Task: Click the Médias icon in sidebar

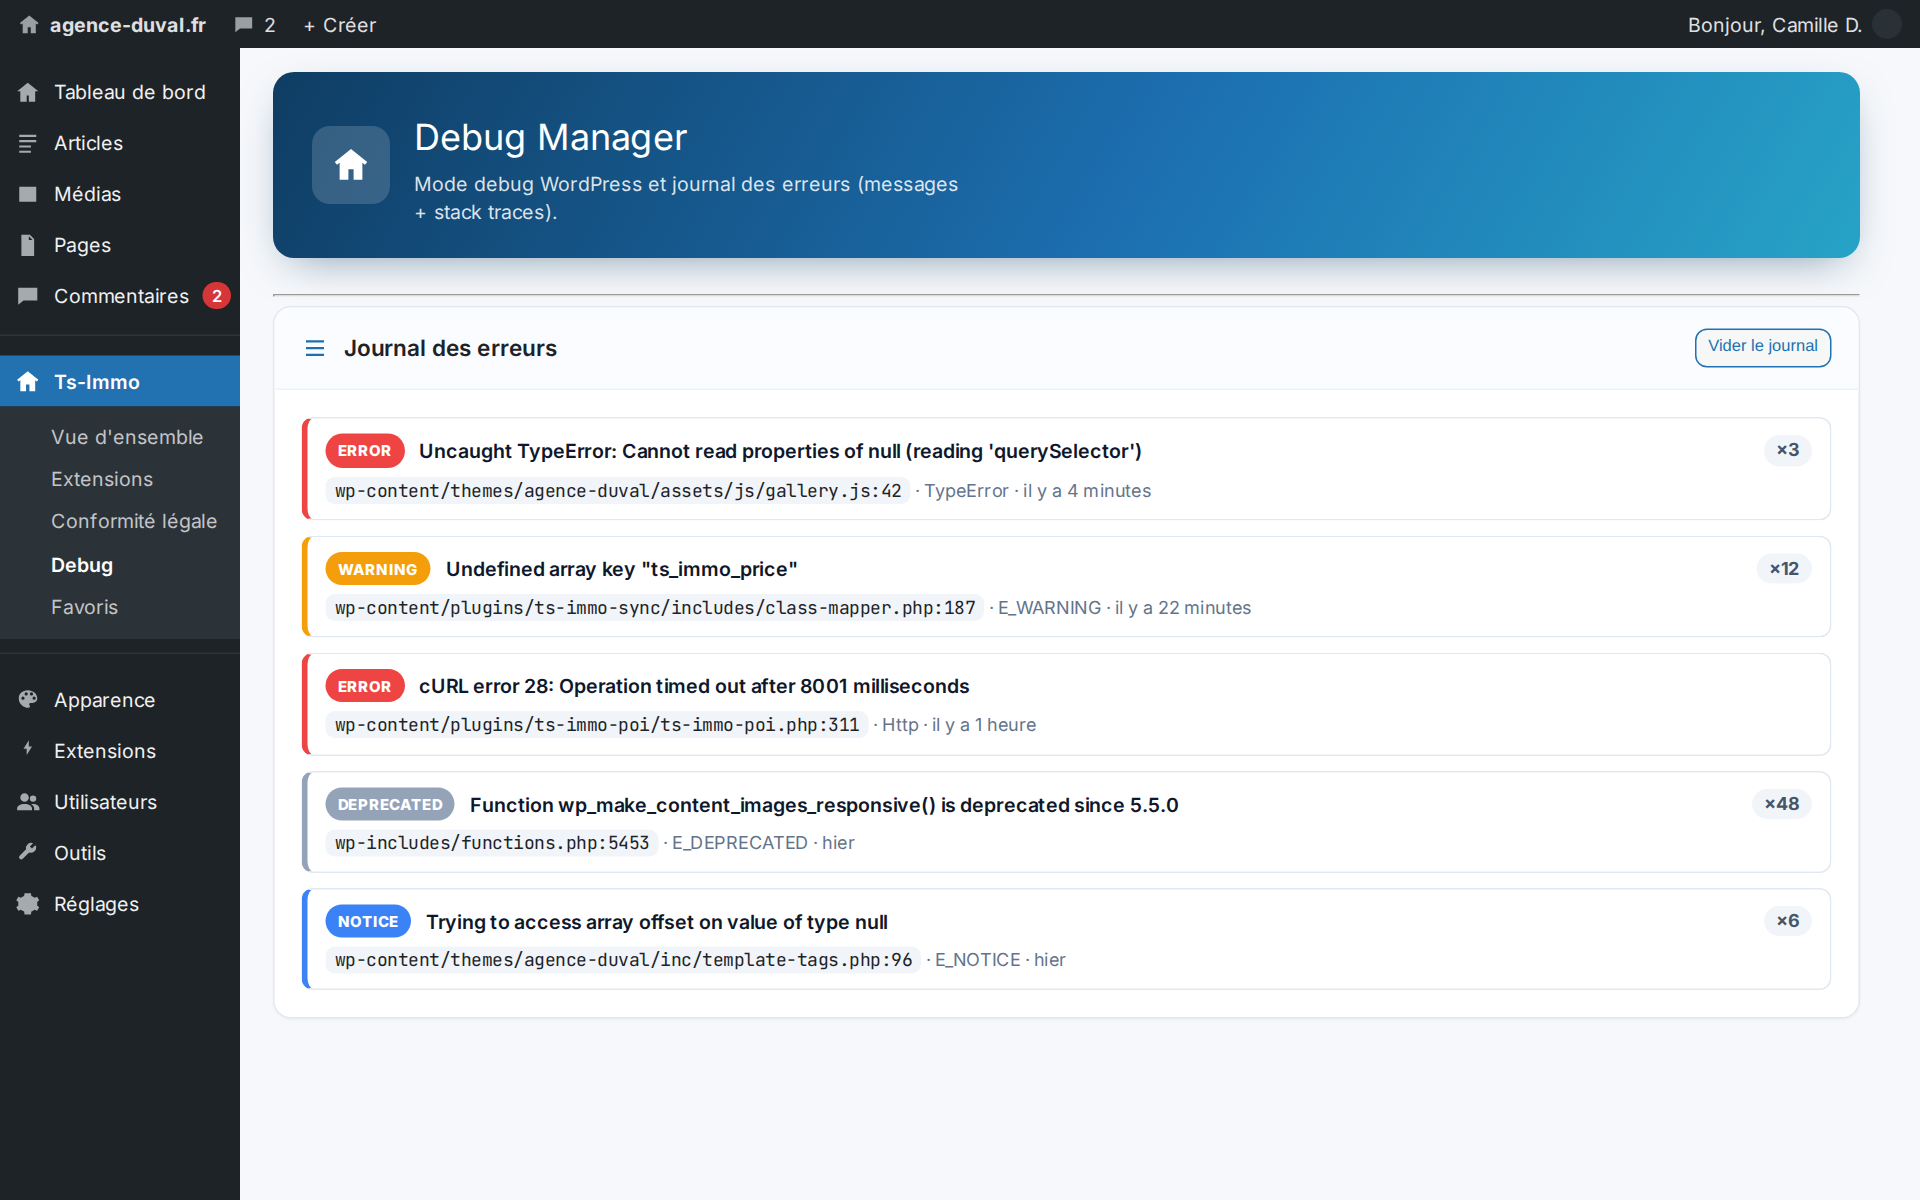Action: click(x=28, y=194)
